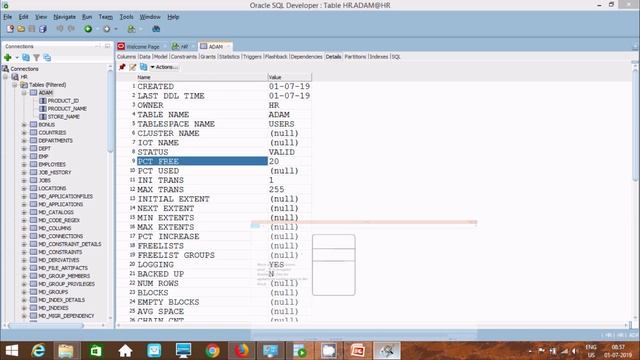This screenshot has width=640, height=360.
Task: Click Connections panel vertical scrollbar
Action: tap(110, 110)
